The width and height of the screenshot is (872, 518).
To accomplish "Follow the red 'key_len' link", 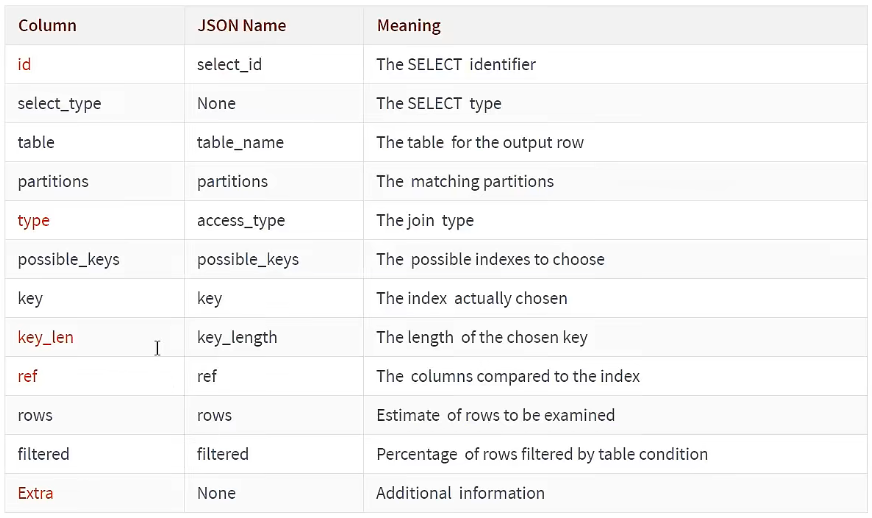I will click(45, 337).
